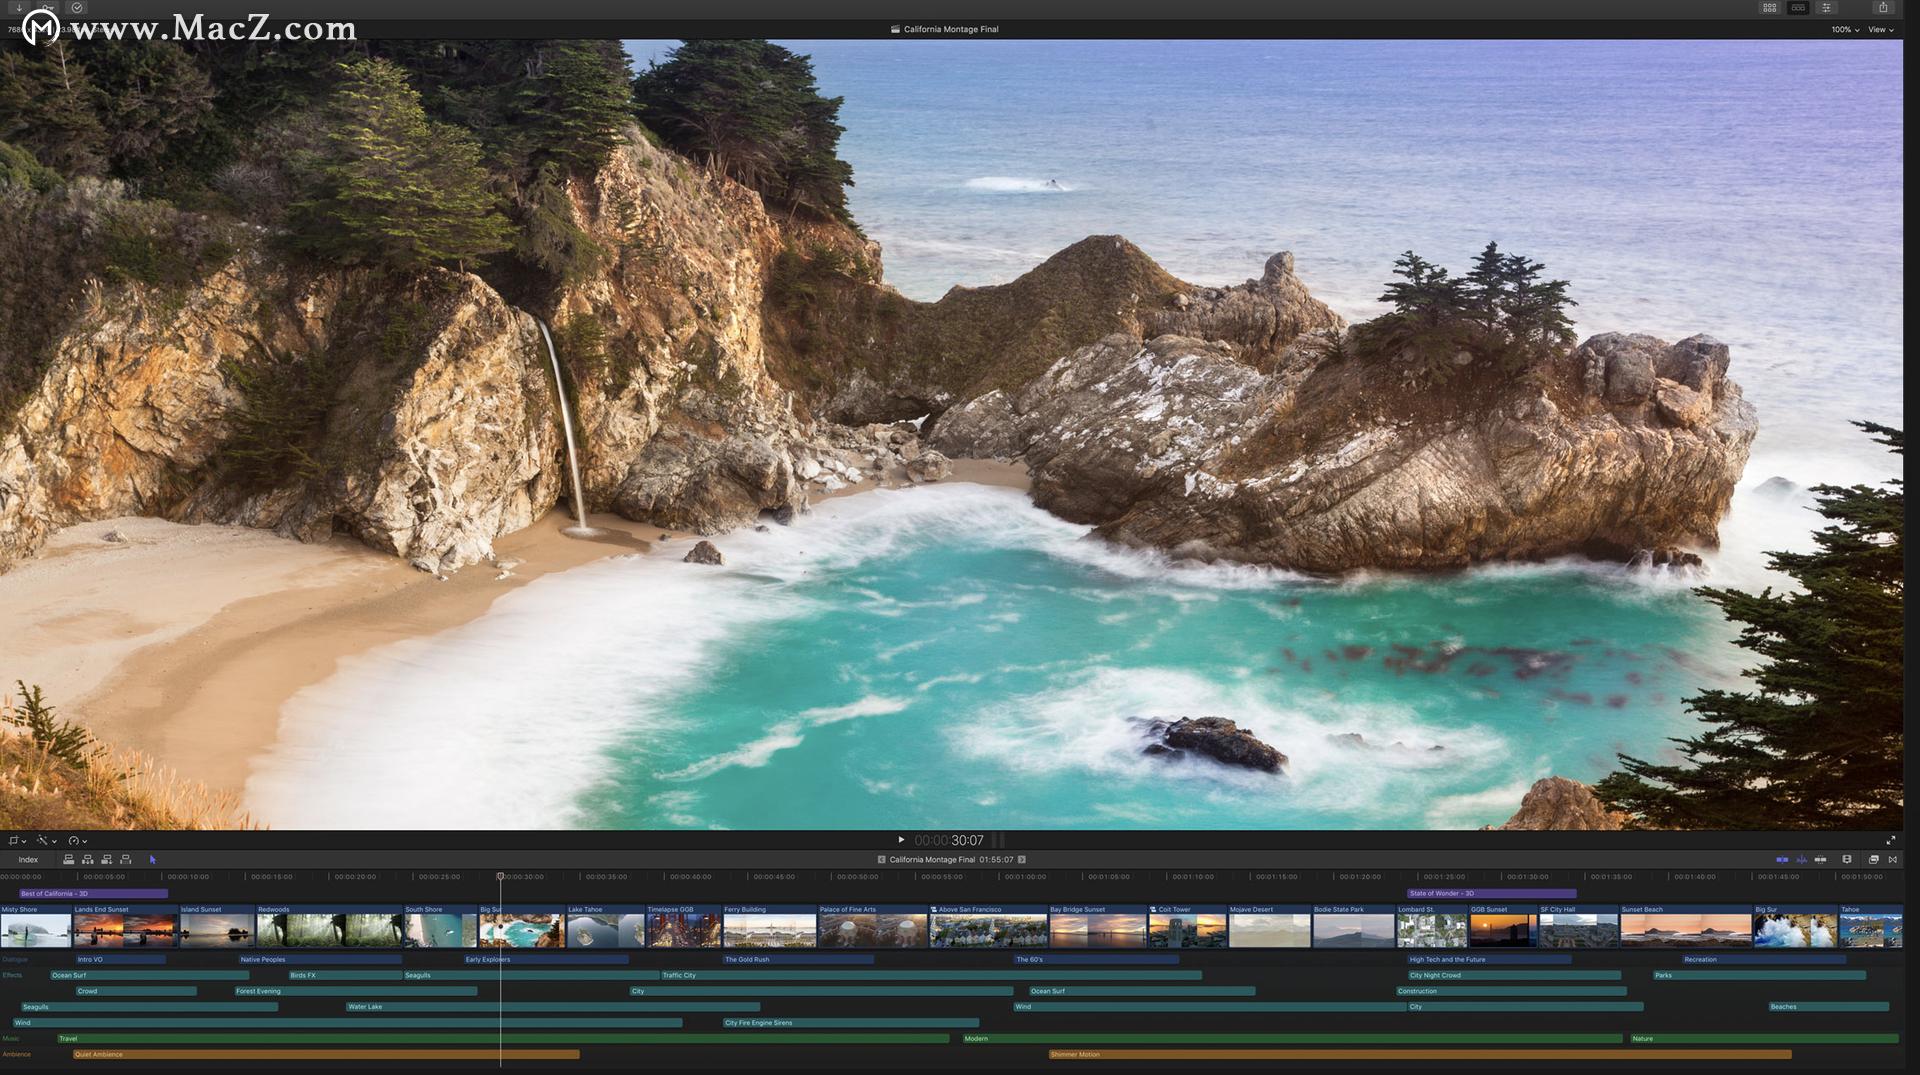The image size is (1920, 1075).
Task: Select the Palace of Fine Arts clip
Action: coord(873,926)
